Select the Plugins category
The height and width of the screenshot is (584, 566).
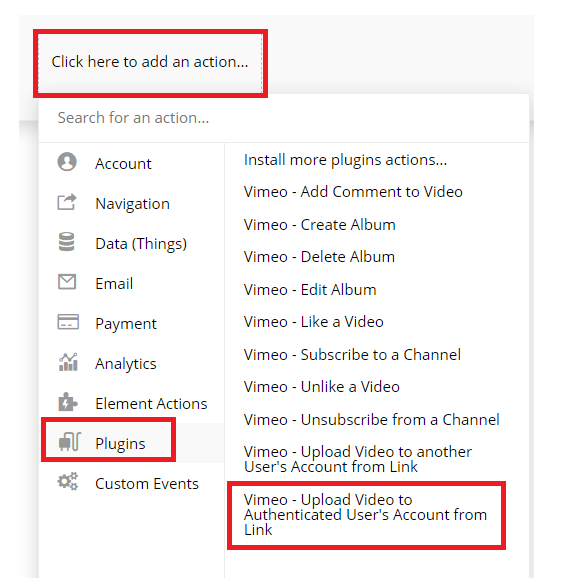point(132,443)
